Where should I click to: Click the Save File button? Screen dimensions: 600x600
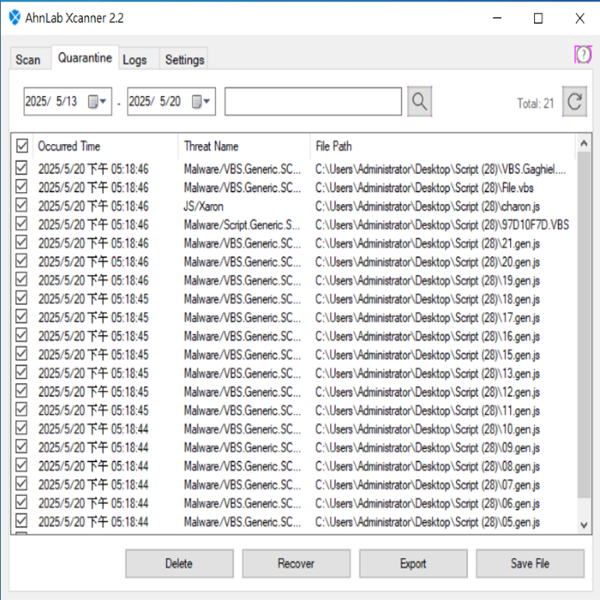tap(530, 563)
